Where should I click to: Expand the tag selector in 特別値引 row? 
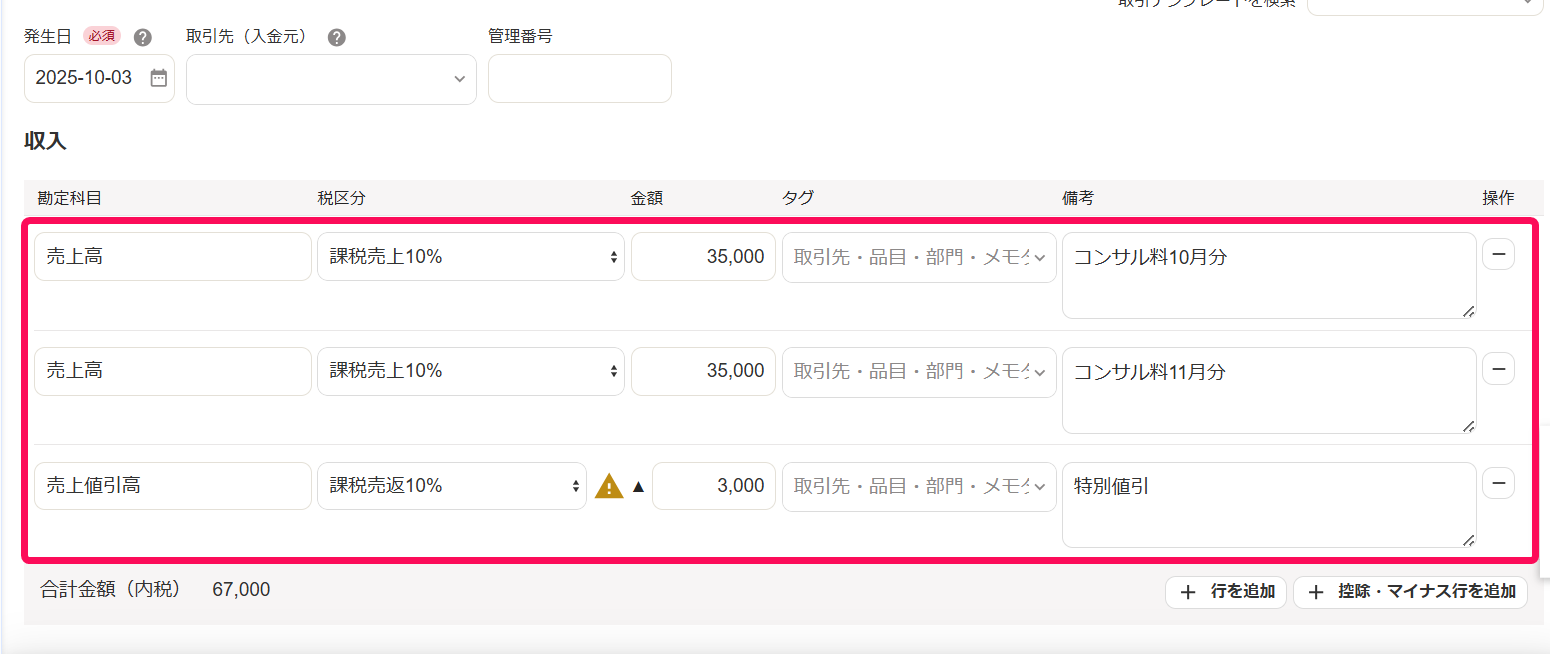click(919, 486)
